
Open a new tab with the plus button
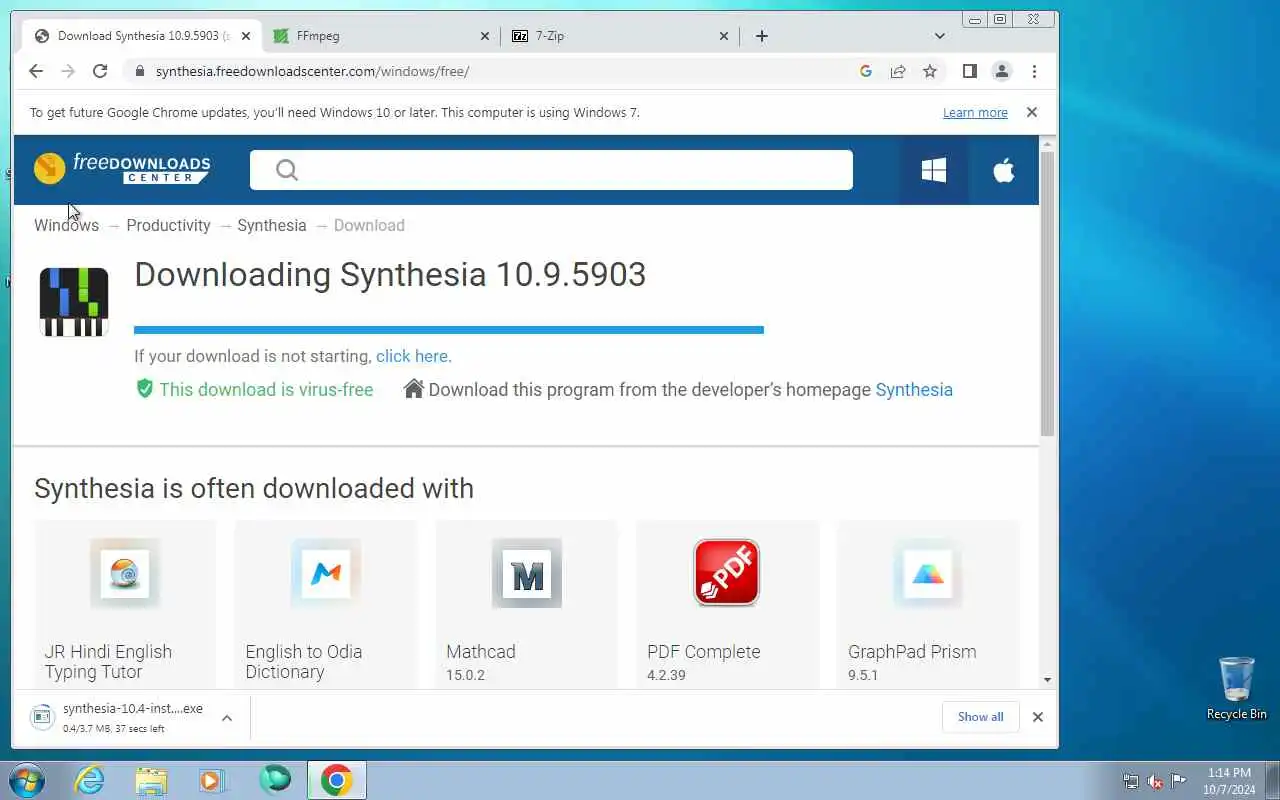(762, 36)
